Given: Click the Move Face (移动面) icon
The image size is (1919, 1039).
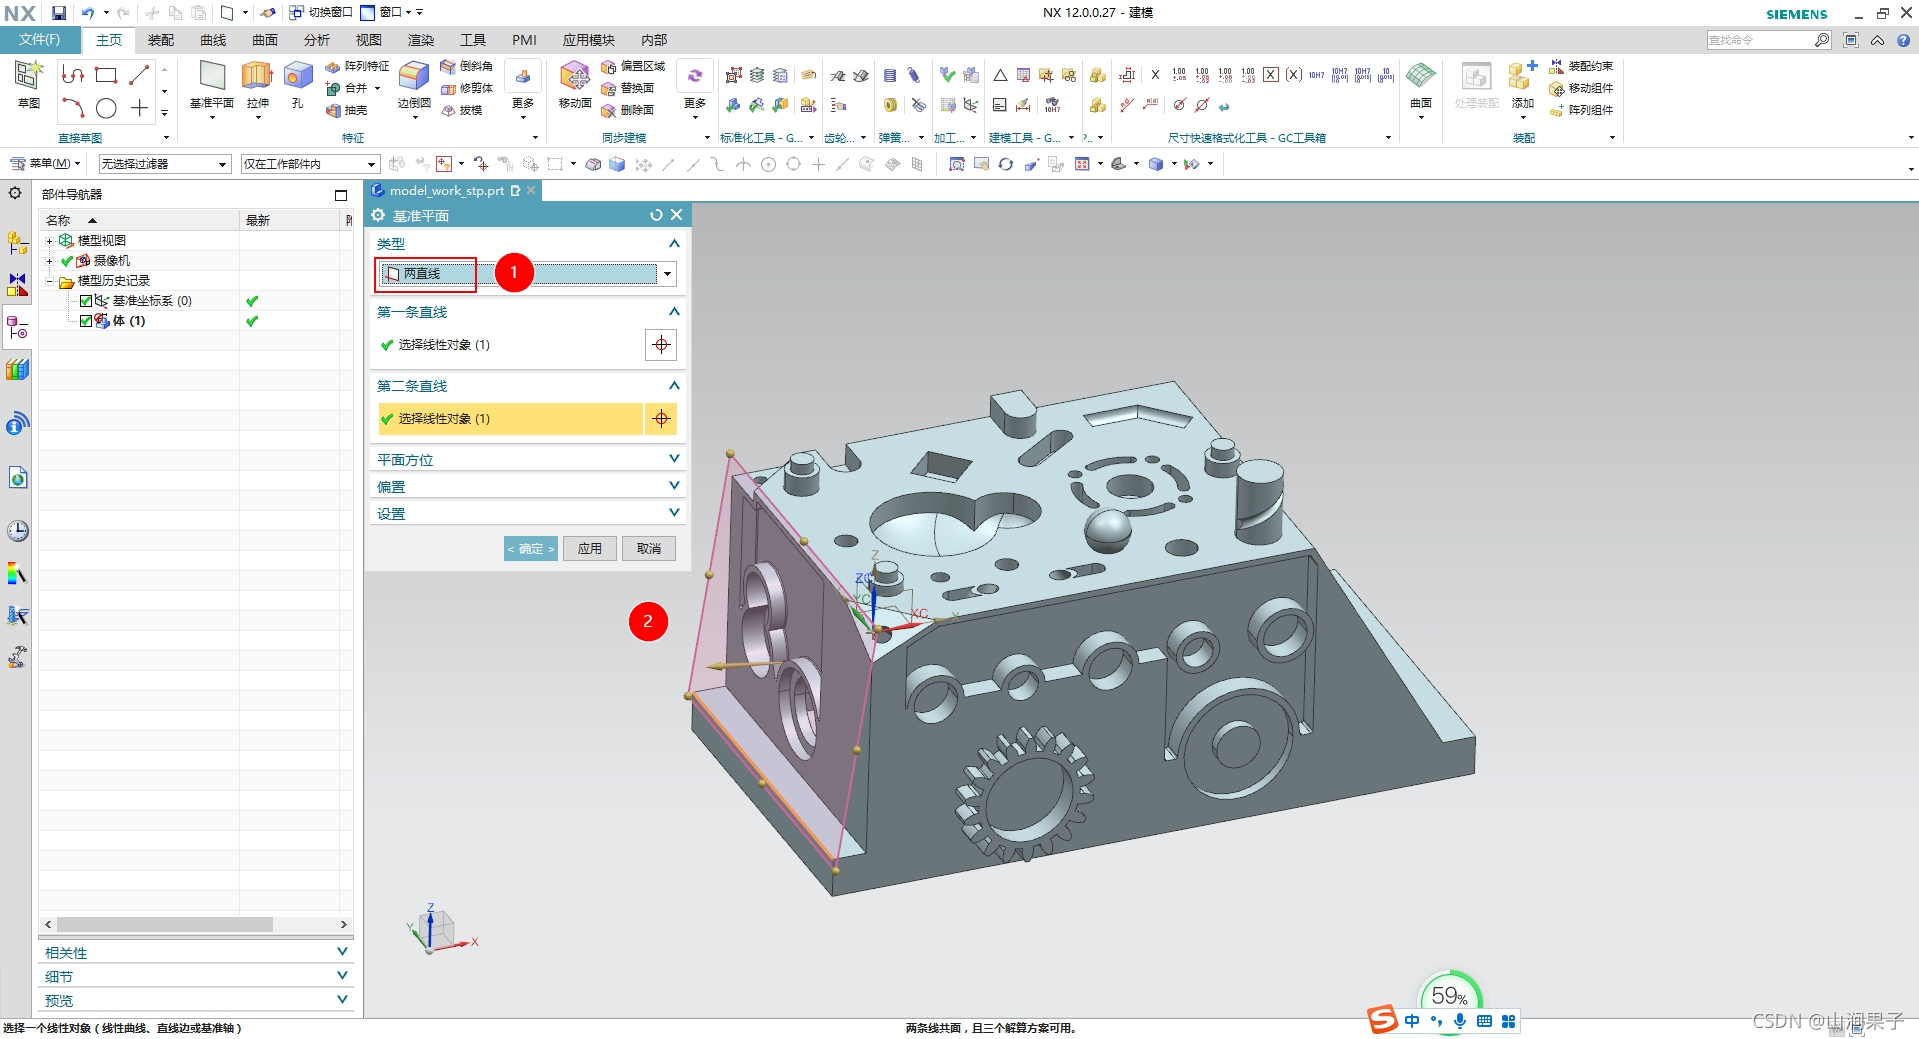Looking at the screenshot, I should point(575,76).
